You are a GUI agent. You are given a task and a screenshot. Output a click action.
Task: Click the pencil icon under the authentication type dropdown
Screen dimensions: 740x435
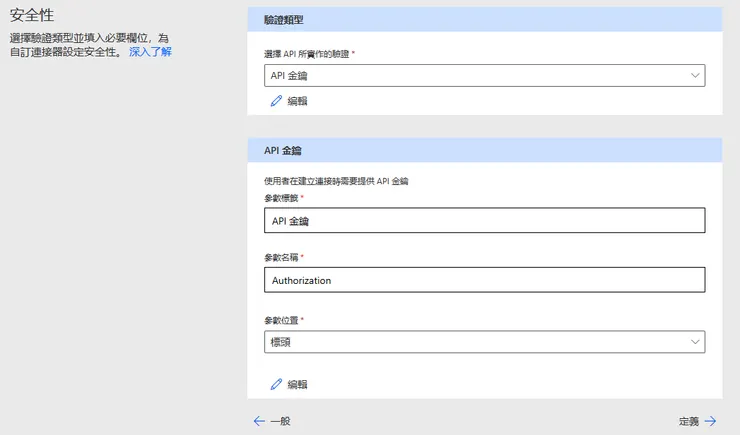(276, 101)
